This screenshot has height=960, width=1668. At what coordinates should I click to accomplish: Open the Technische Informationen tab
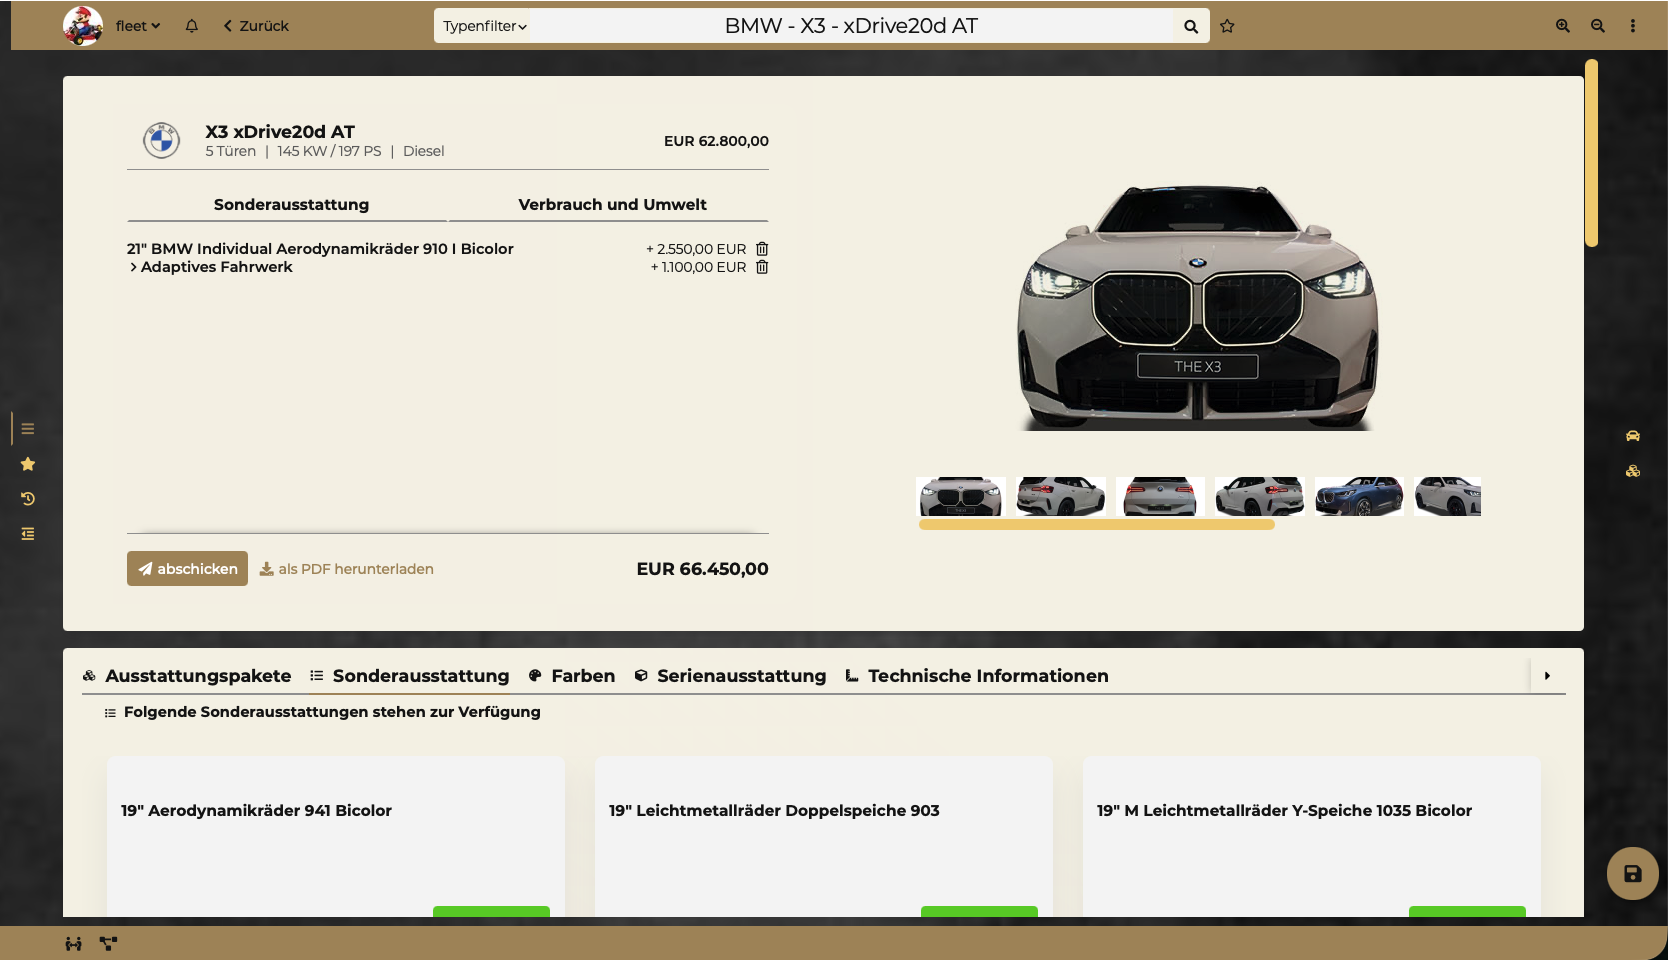click(977, 676)
